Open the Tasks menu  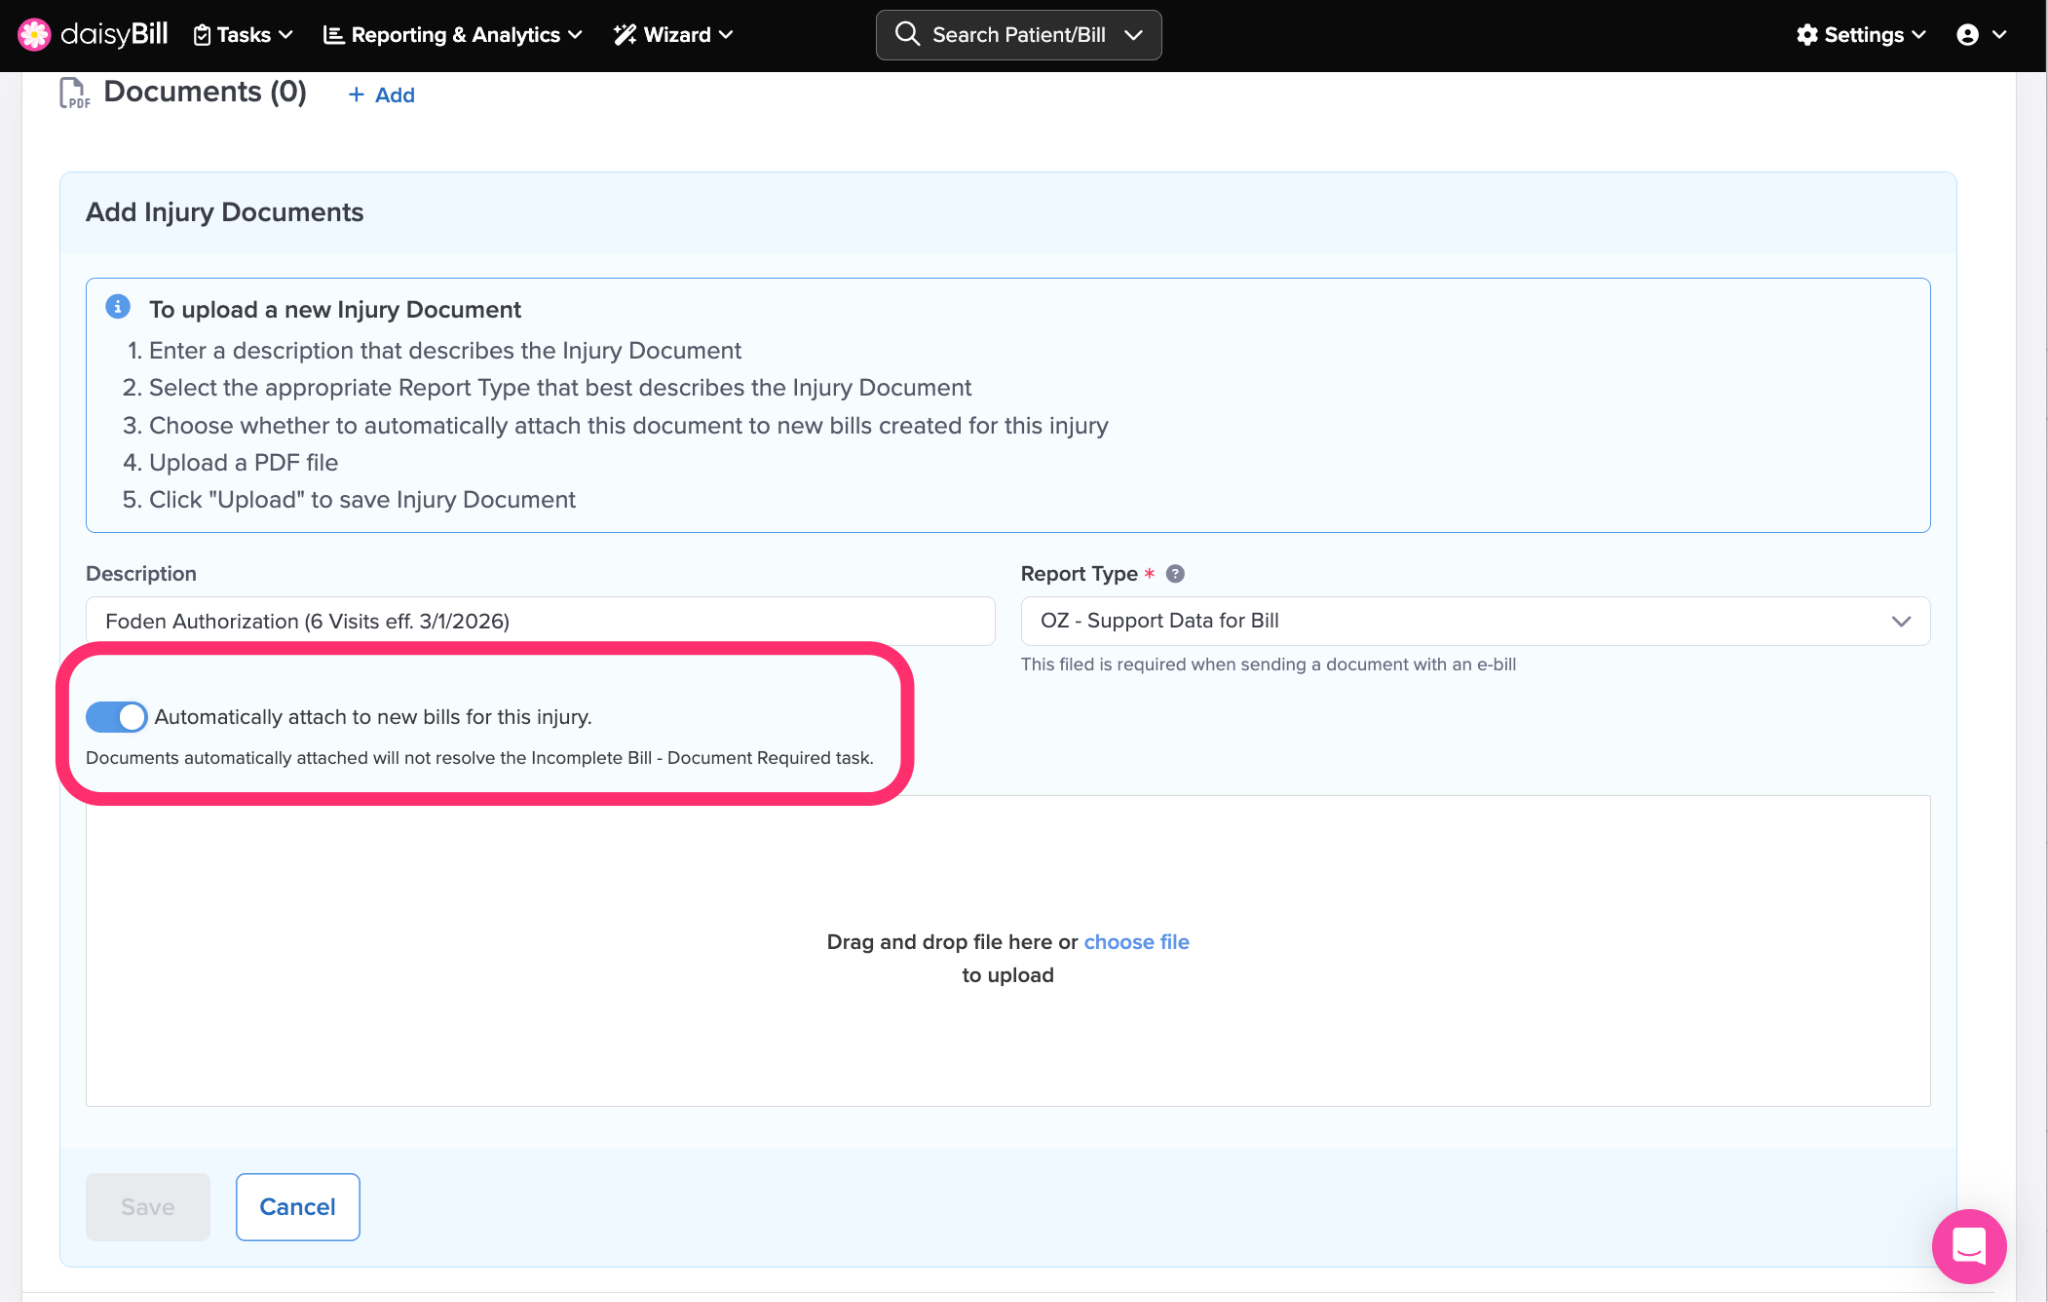[243, 35]
